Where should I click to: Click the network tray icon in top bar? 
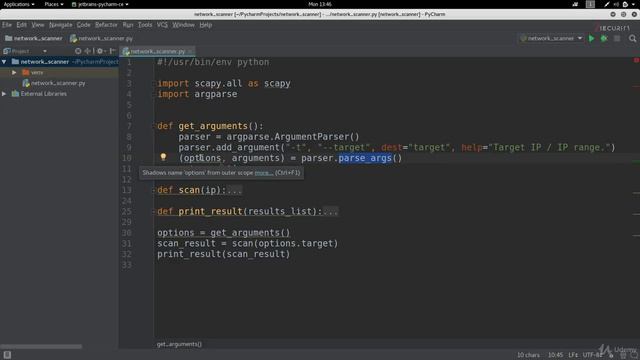pos(575,4)
